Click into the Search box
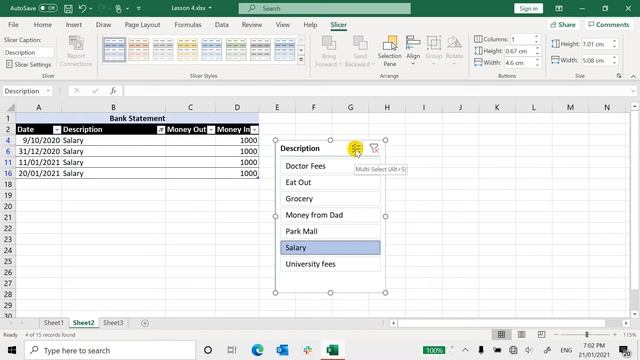 [x=324, y=8]
